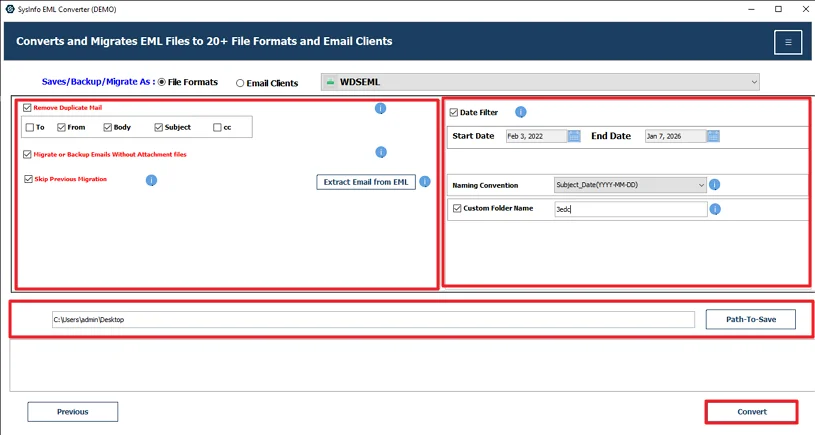815x435 pixels.
Task: Click Extract Email from EML button
Action: (366, 182)
